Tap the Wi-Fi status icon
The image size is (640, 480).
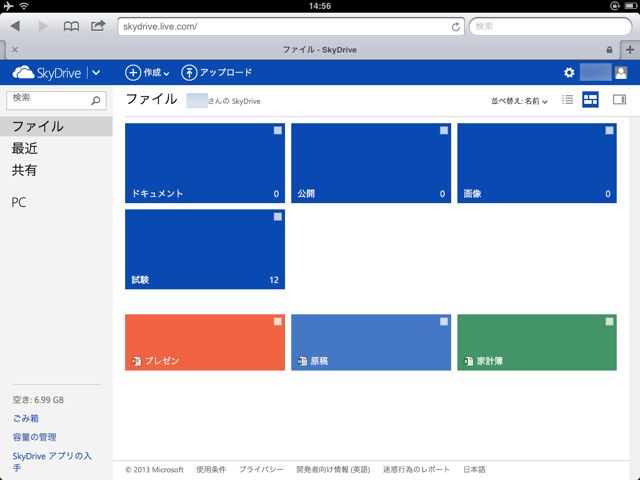(x=24, y=6)
